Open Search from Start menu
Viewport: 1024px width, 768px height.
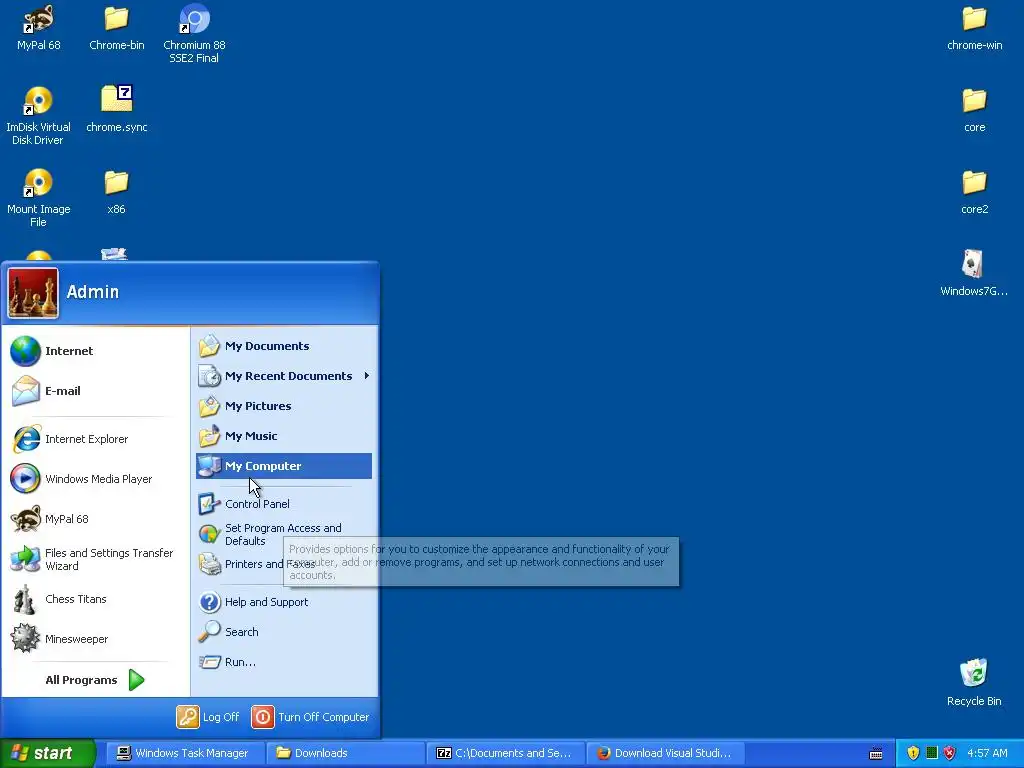click(x=284, y=632)
